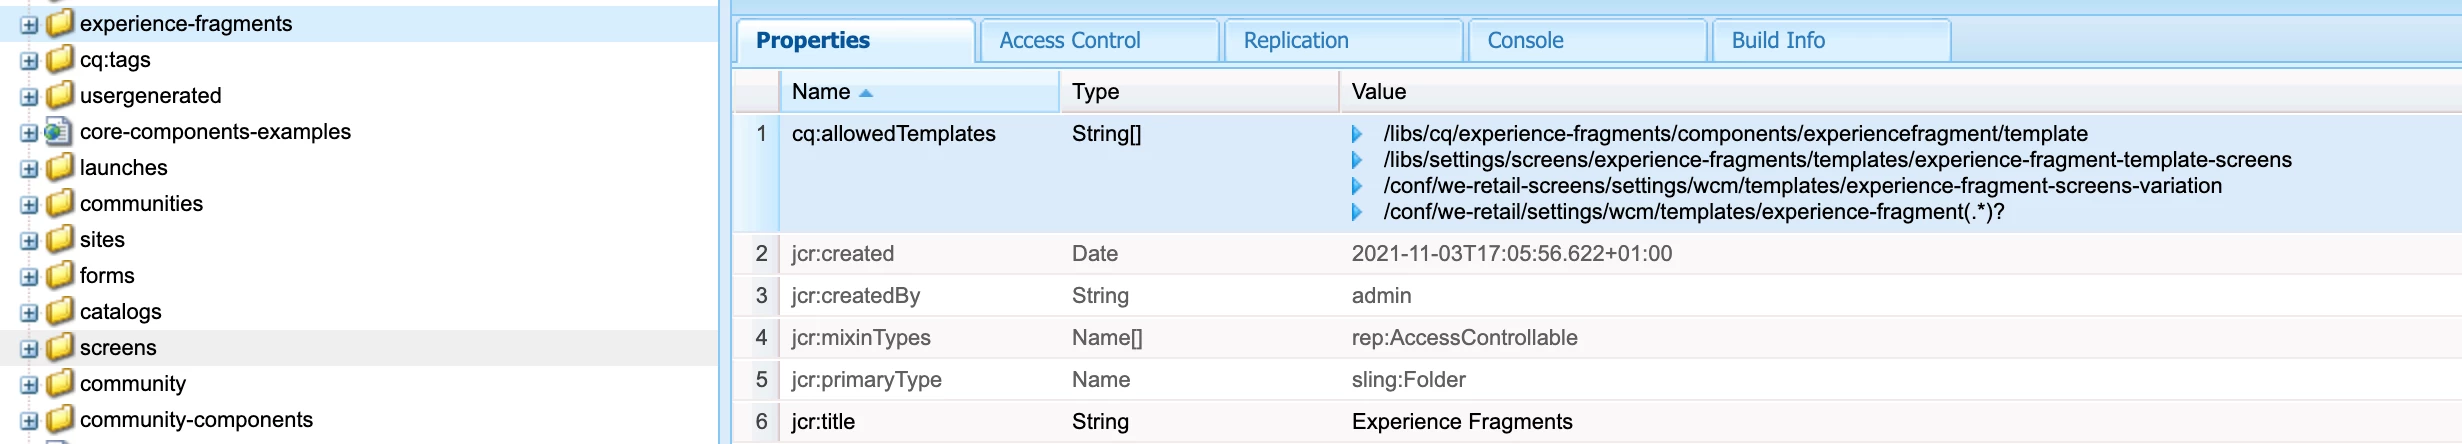This screenshot has height=444, width=2462.
Task: Click the community-components folder icon
Action: click(60, 419)
